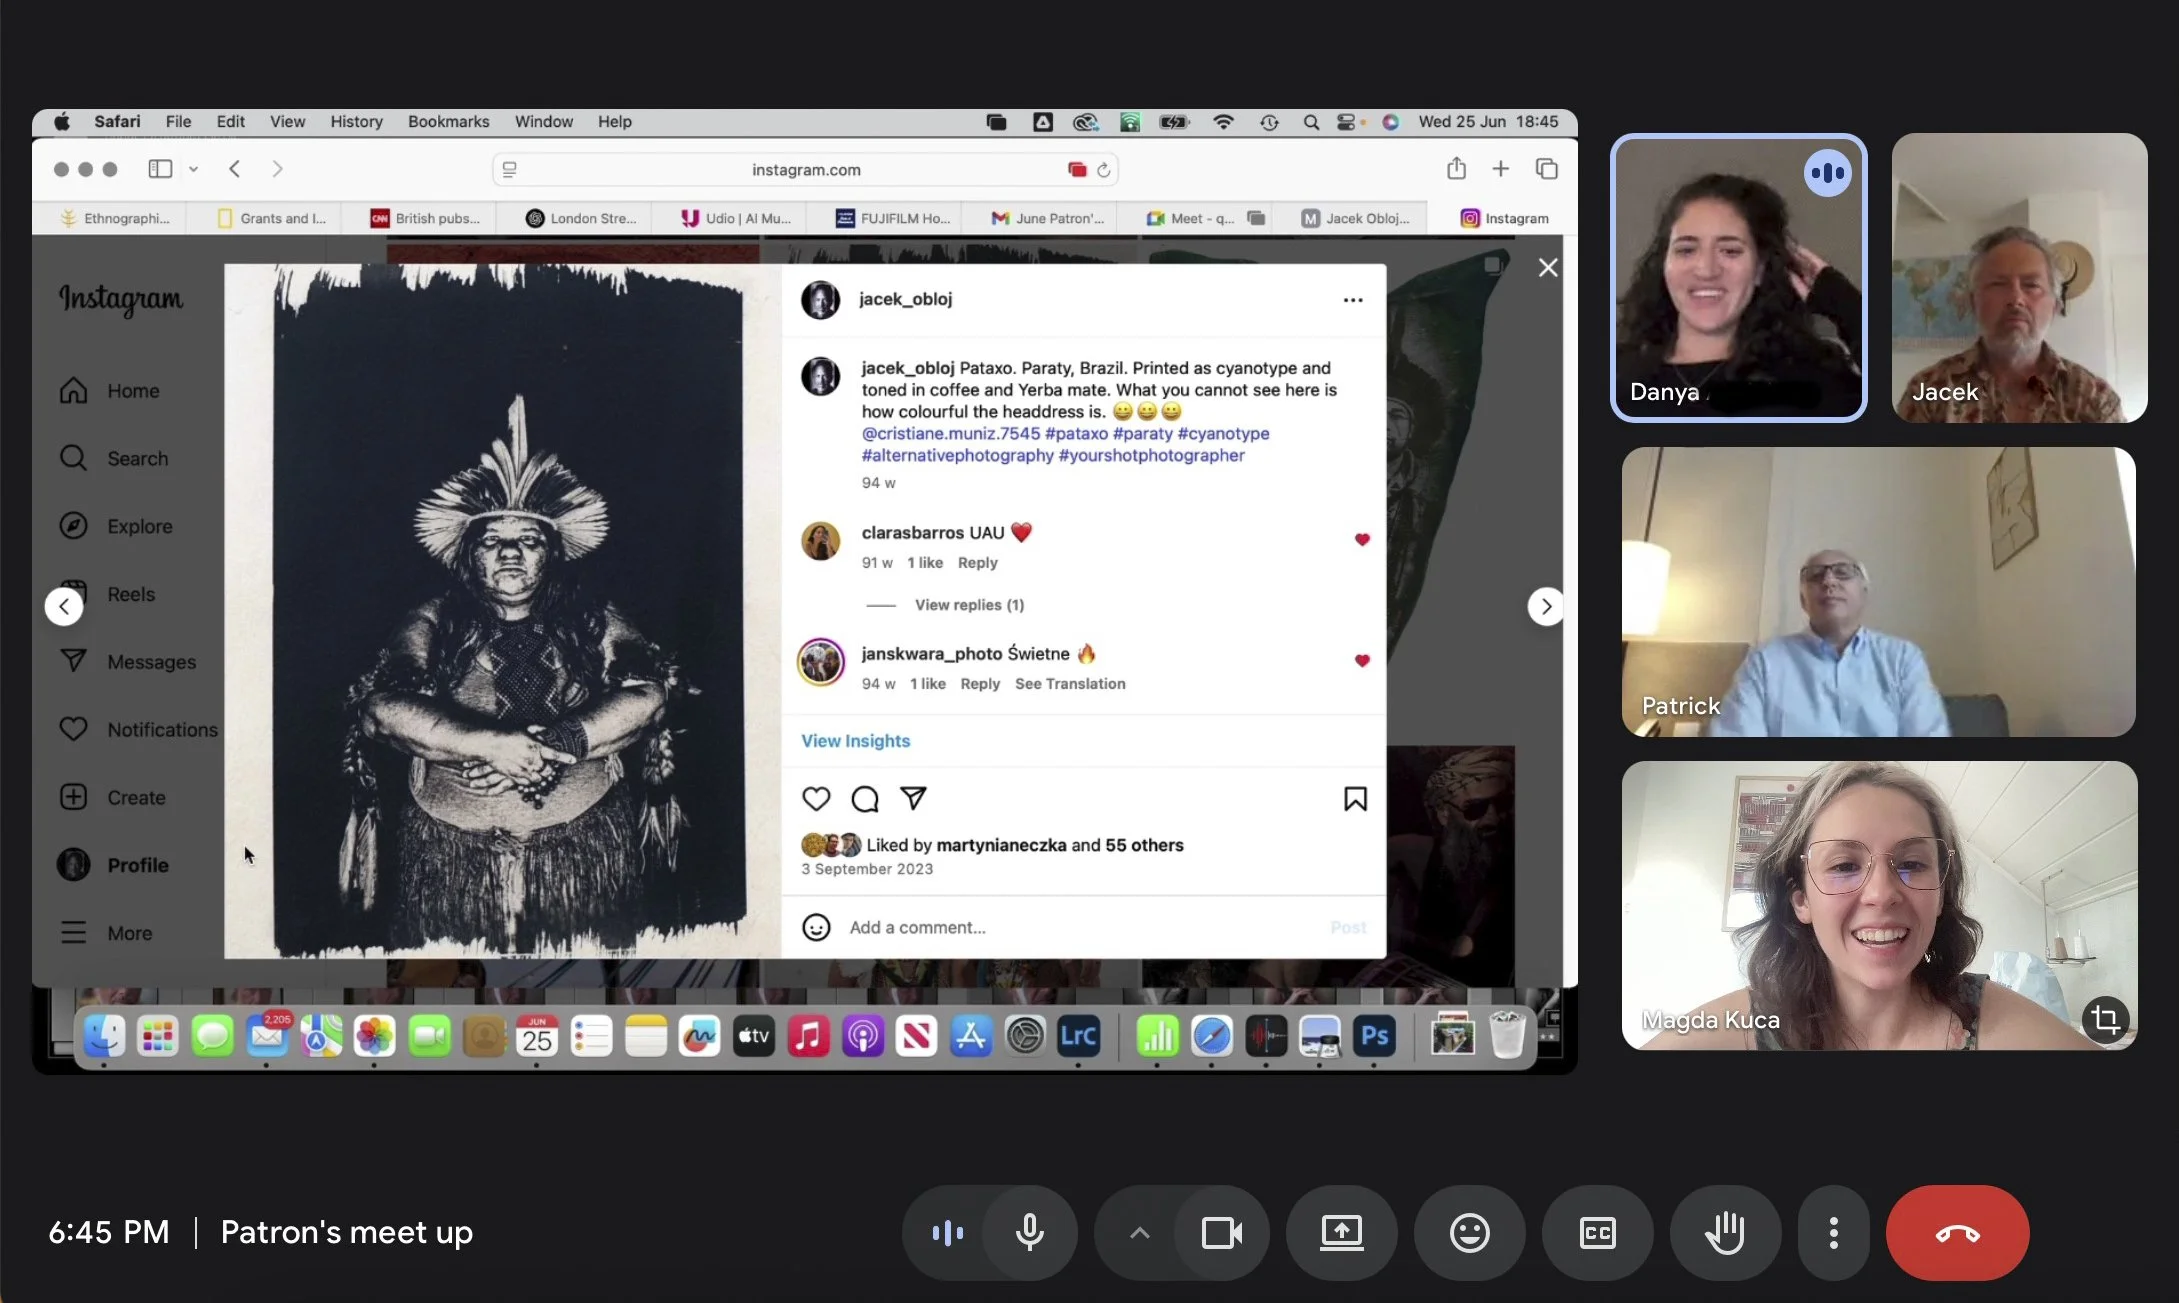Toggle the camera on or off

(1221, 1233)
